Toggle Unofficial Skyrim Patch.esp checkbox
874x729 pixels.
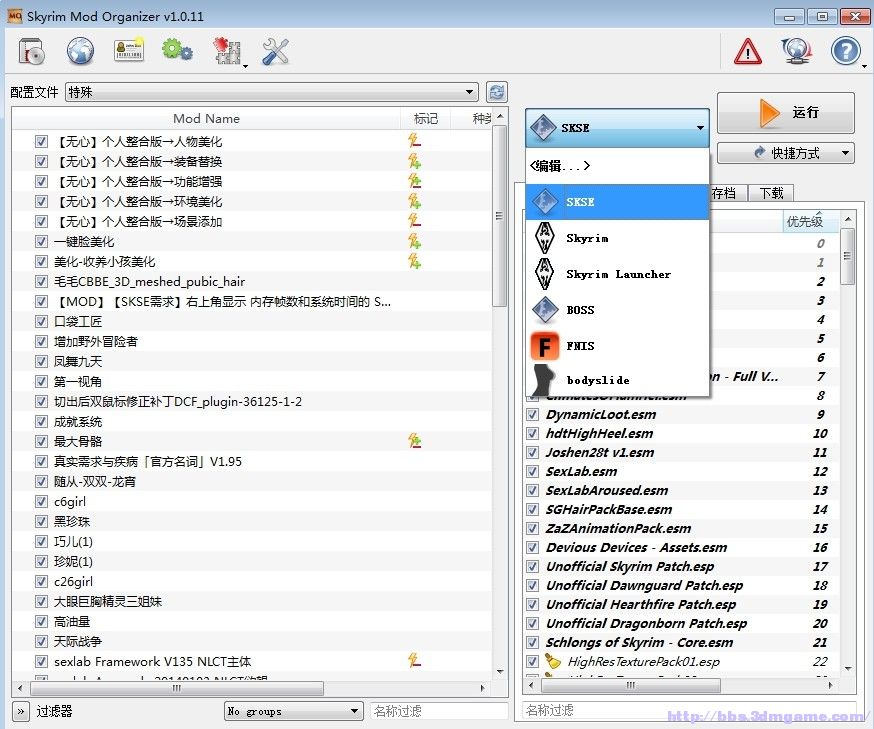532,566
